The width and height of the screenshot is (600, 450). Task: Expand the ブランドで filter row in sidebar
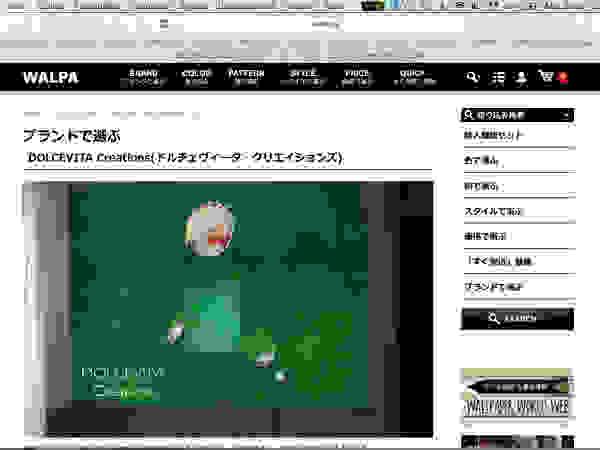coord(519,287)
